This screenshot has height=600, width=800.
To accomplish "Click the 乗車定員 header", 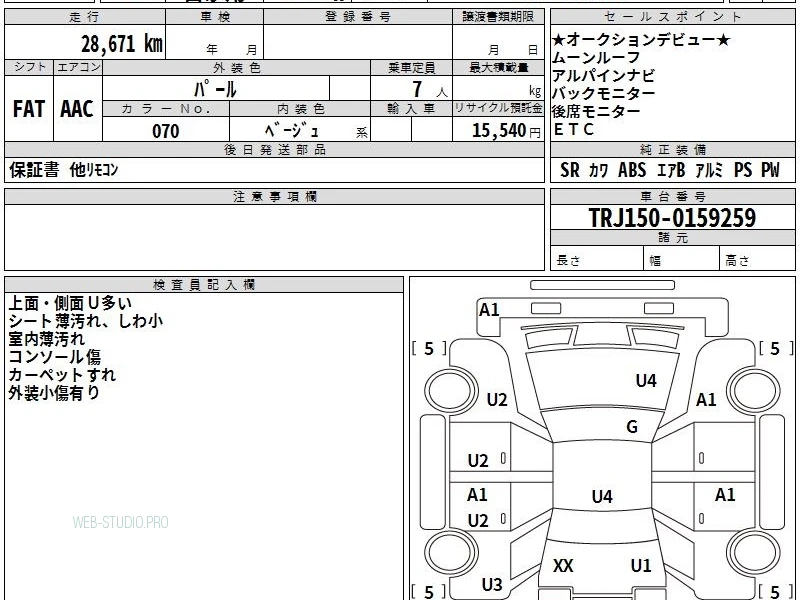I will [411, 67].
